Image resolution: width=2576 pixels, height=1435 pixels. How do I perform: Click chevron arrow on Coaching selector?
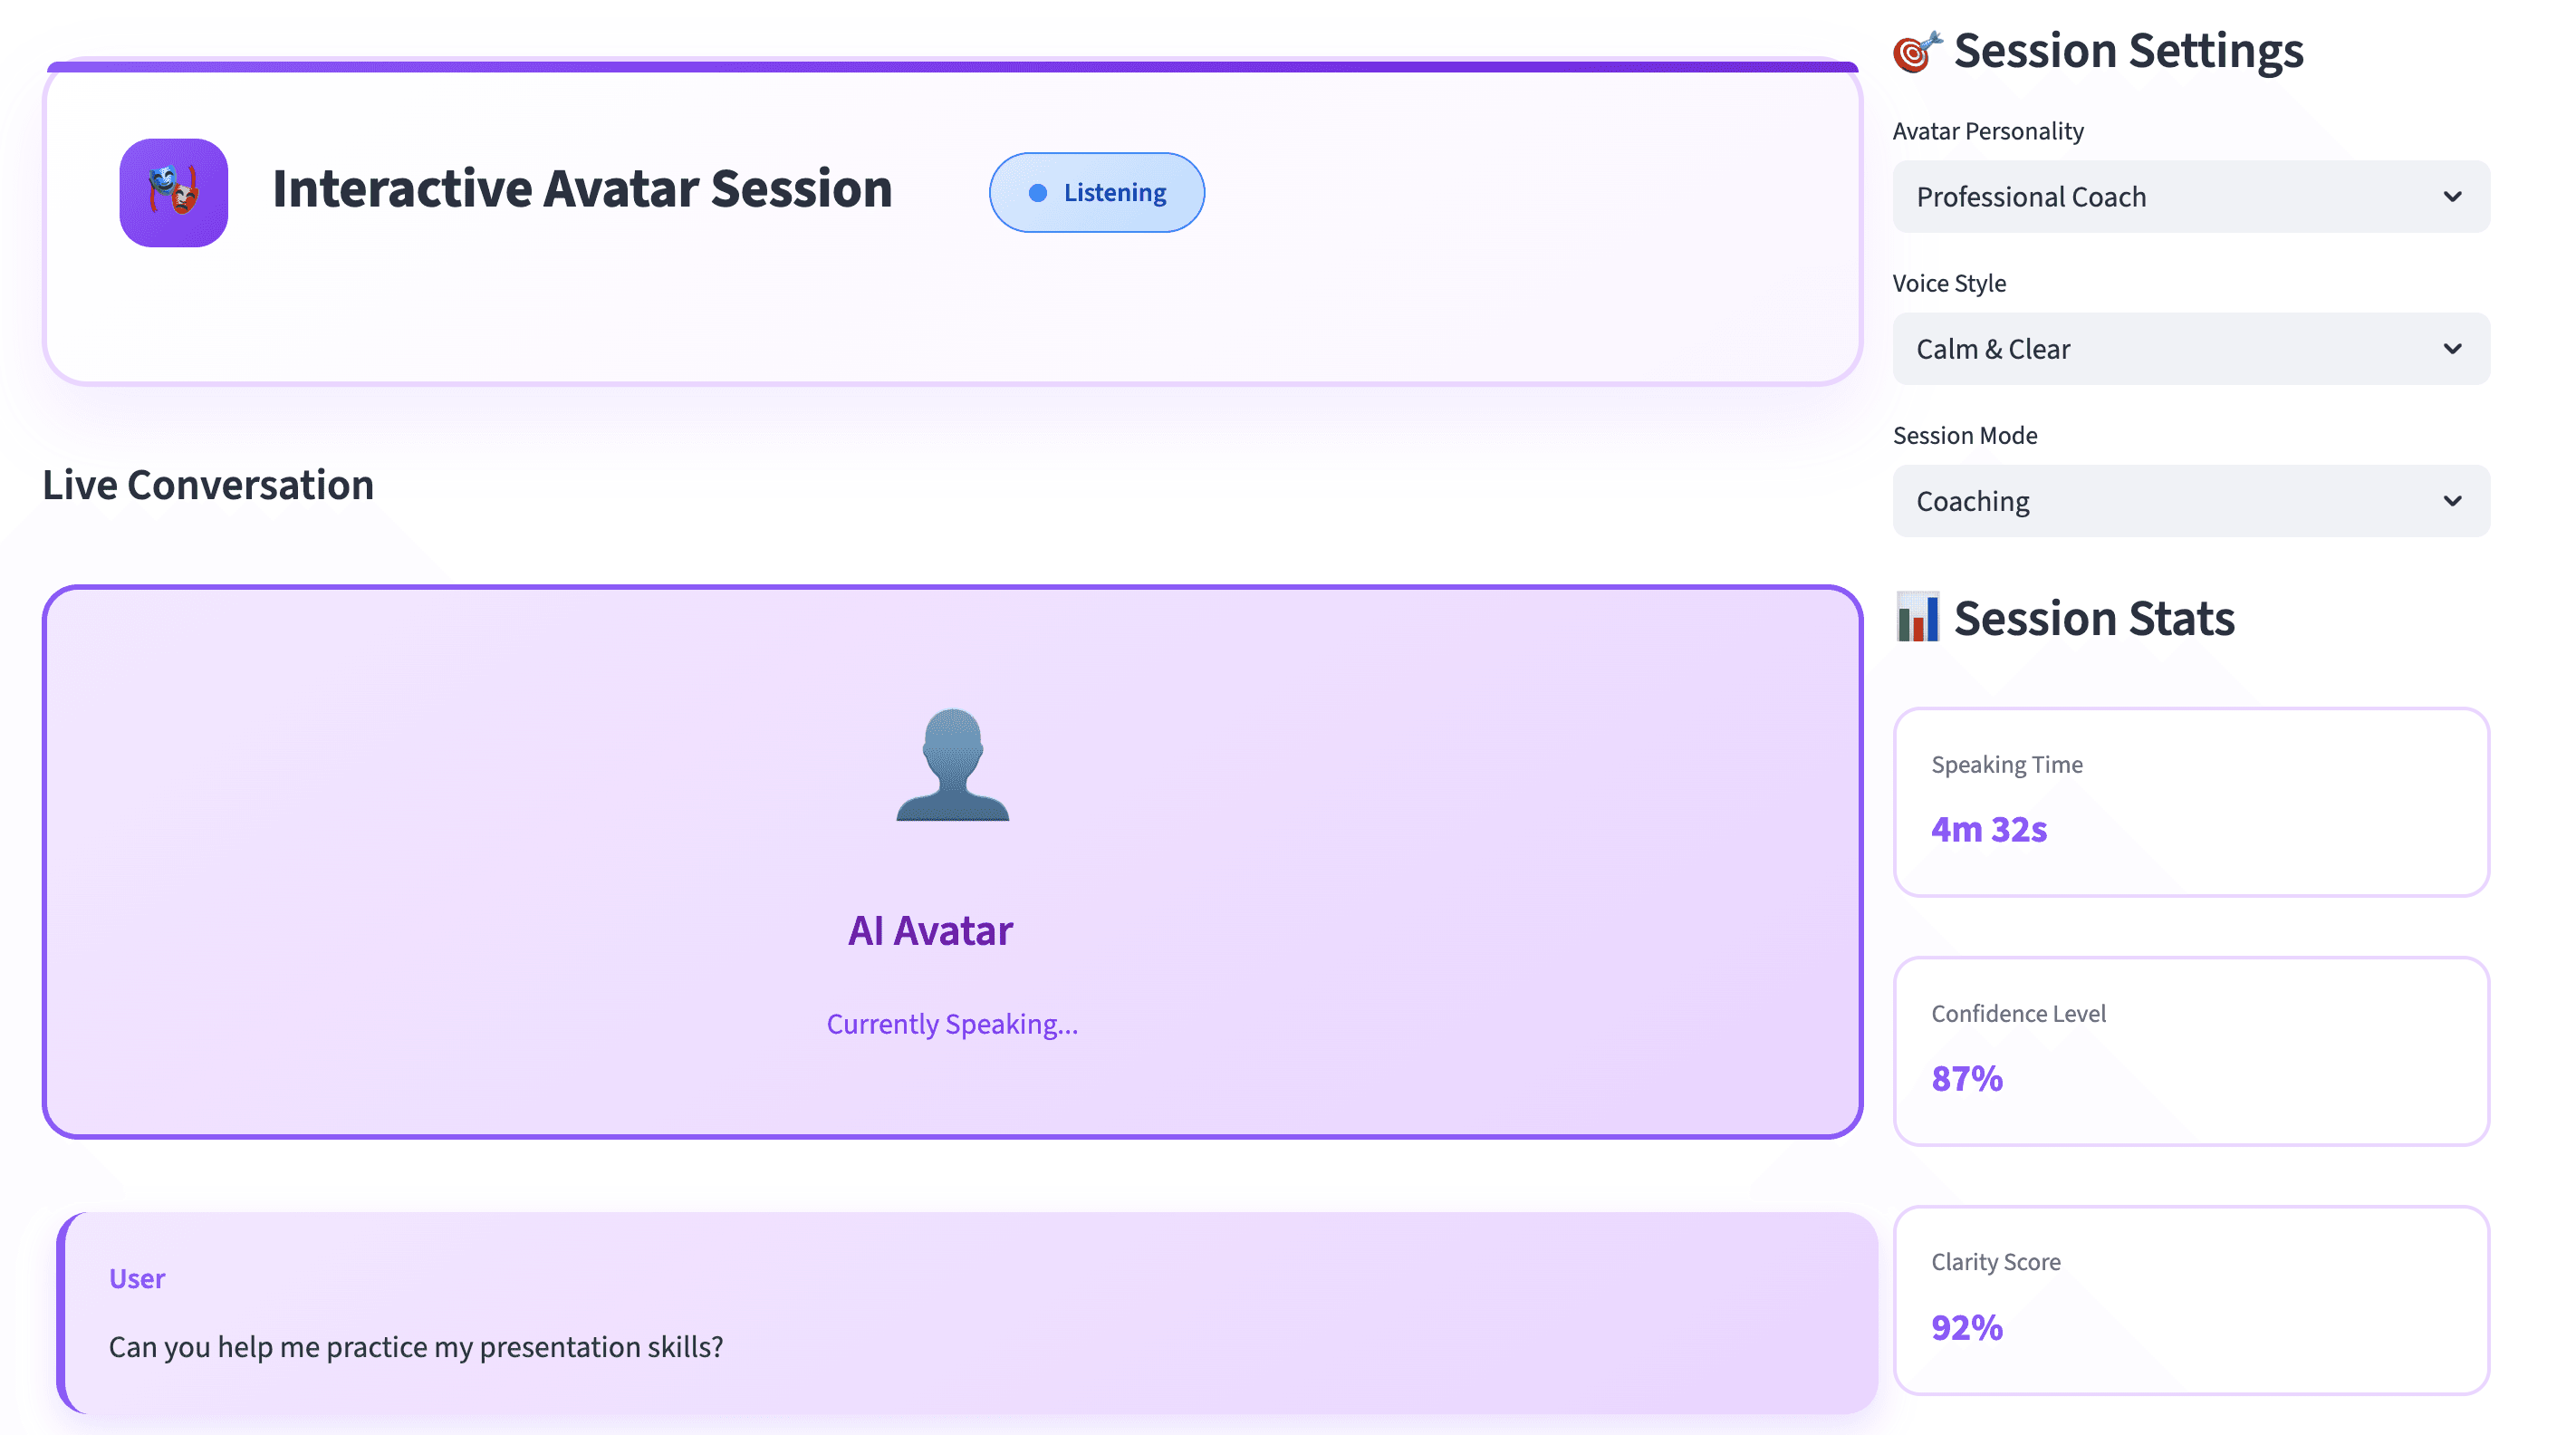(x=2452, y=501)
